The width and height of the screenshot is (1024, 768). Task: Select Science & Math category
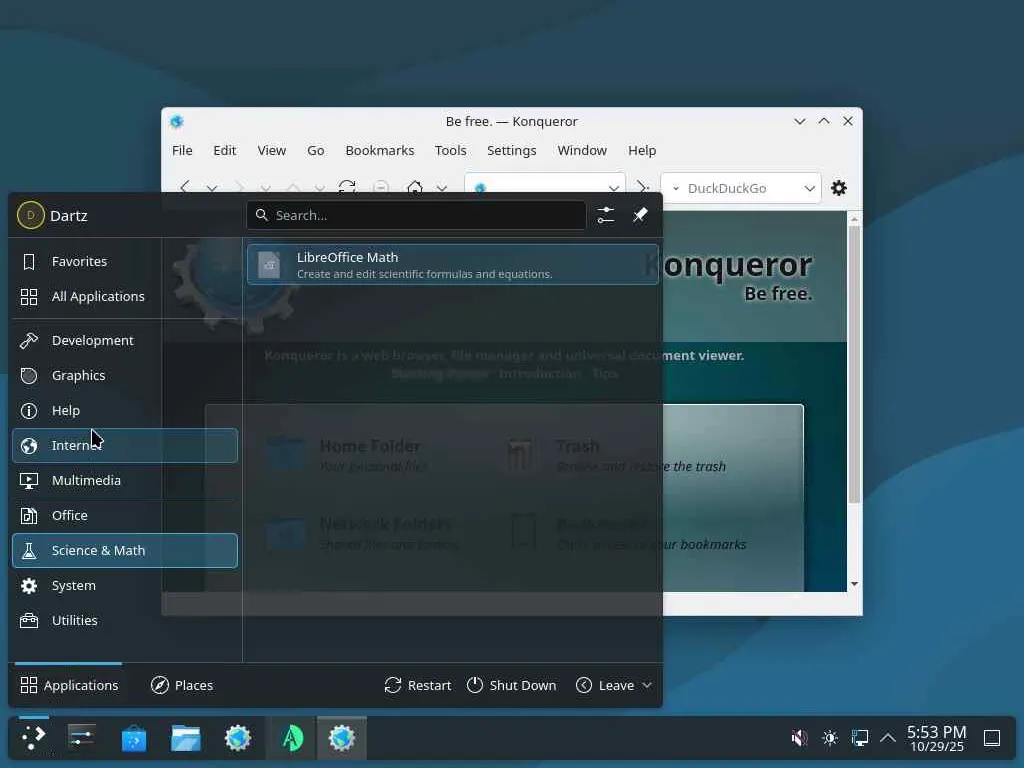click(125, 551)
